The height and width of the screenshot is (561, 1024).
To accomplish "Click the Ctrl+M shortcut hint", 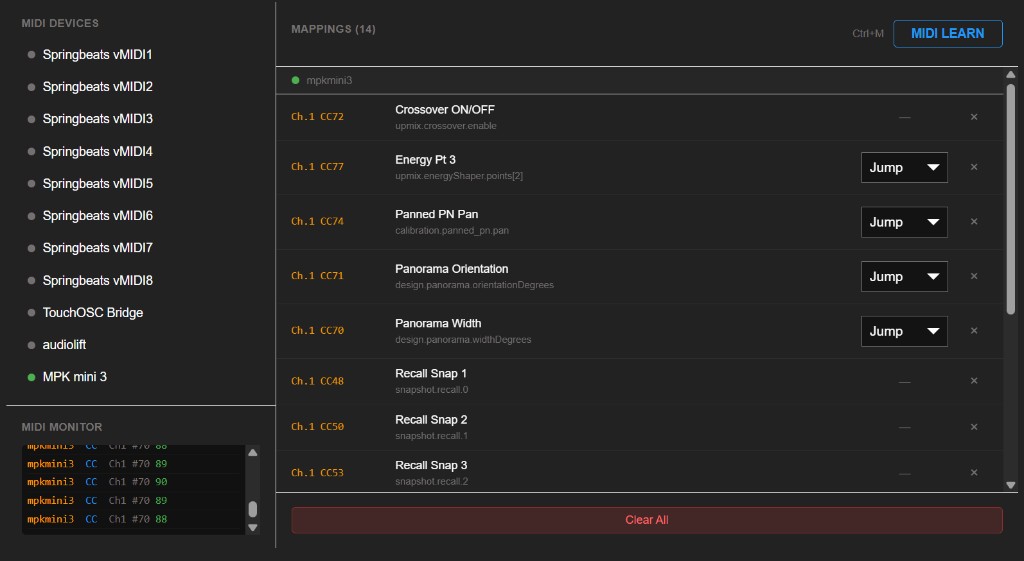I will coord(868,33).
